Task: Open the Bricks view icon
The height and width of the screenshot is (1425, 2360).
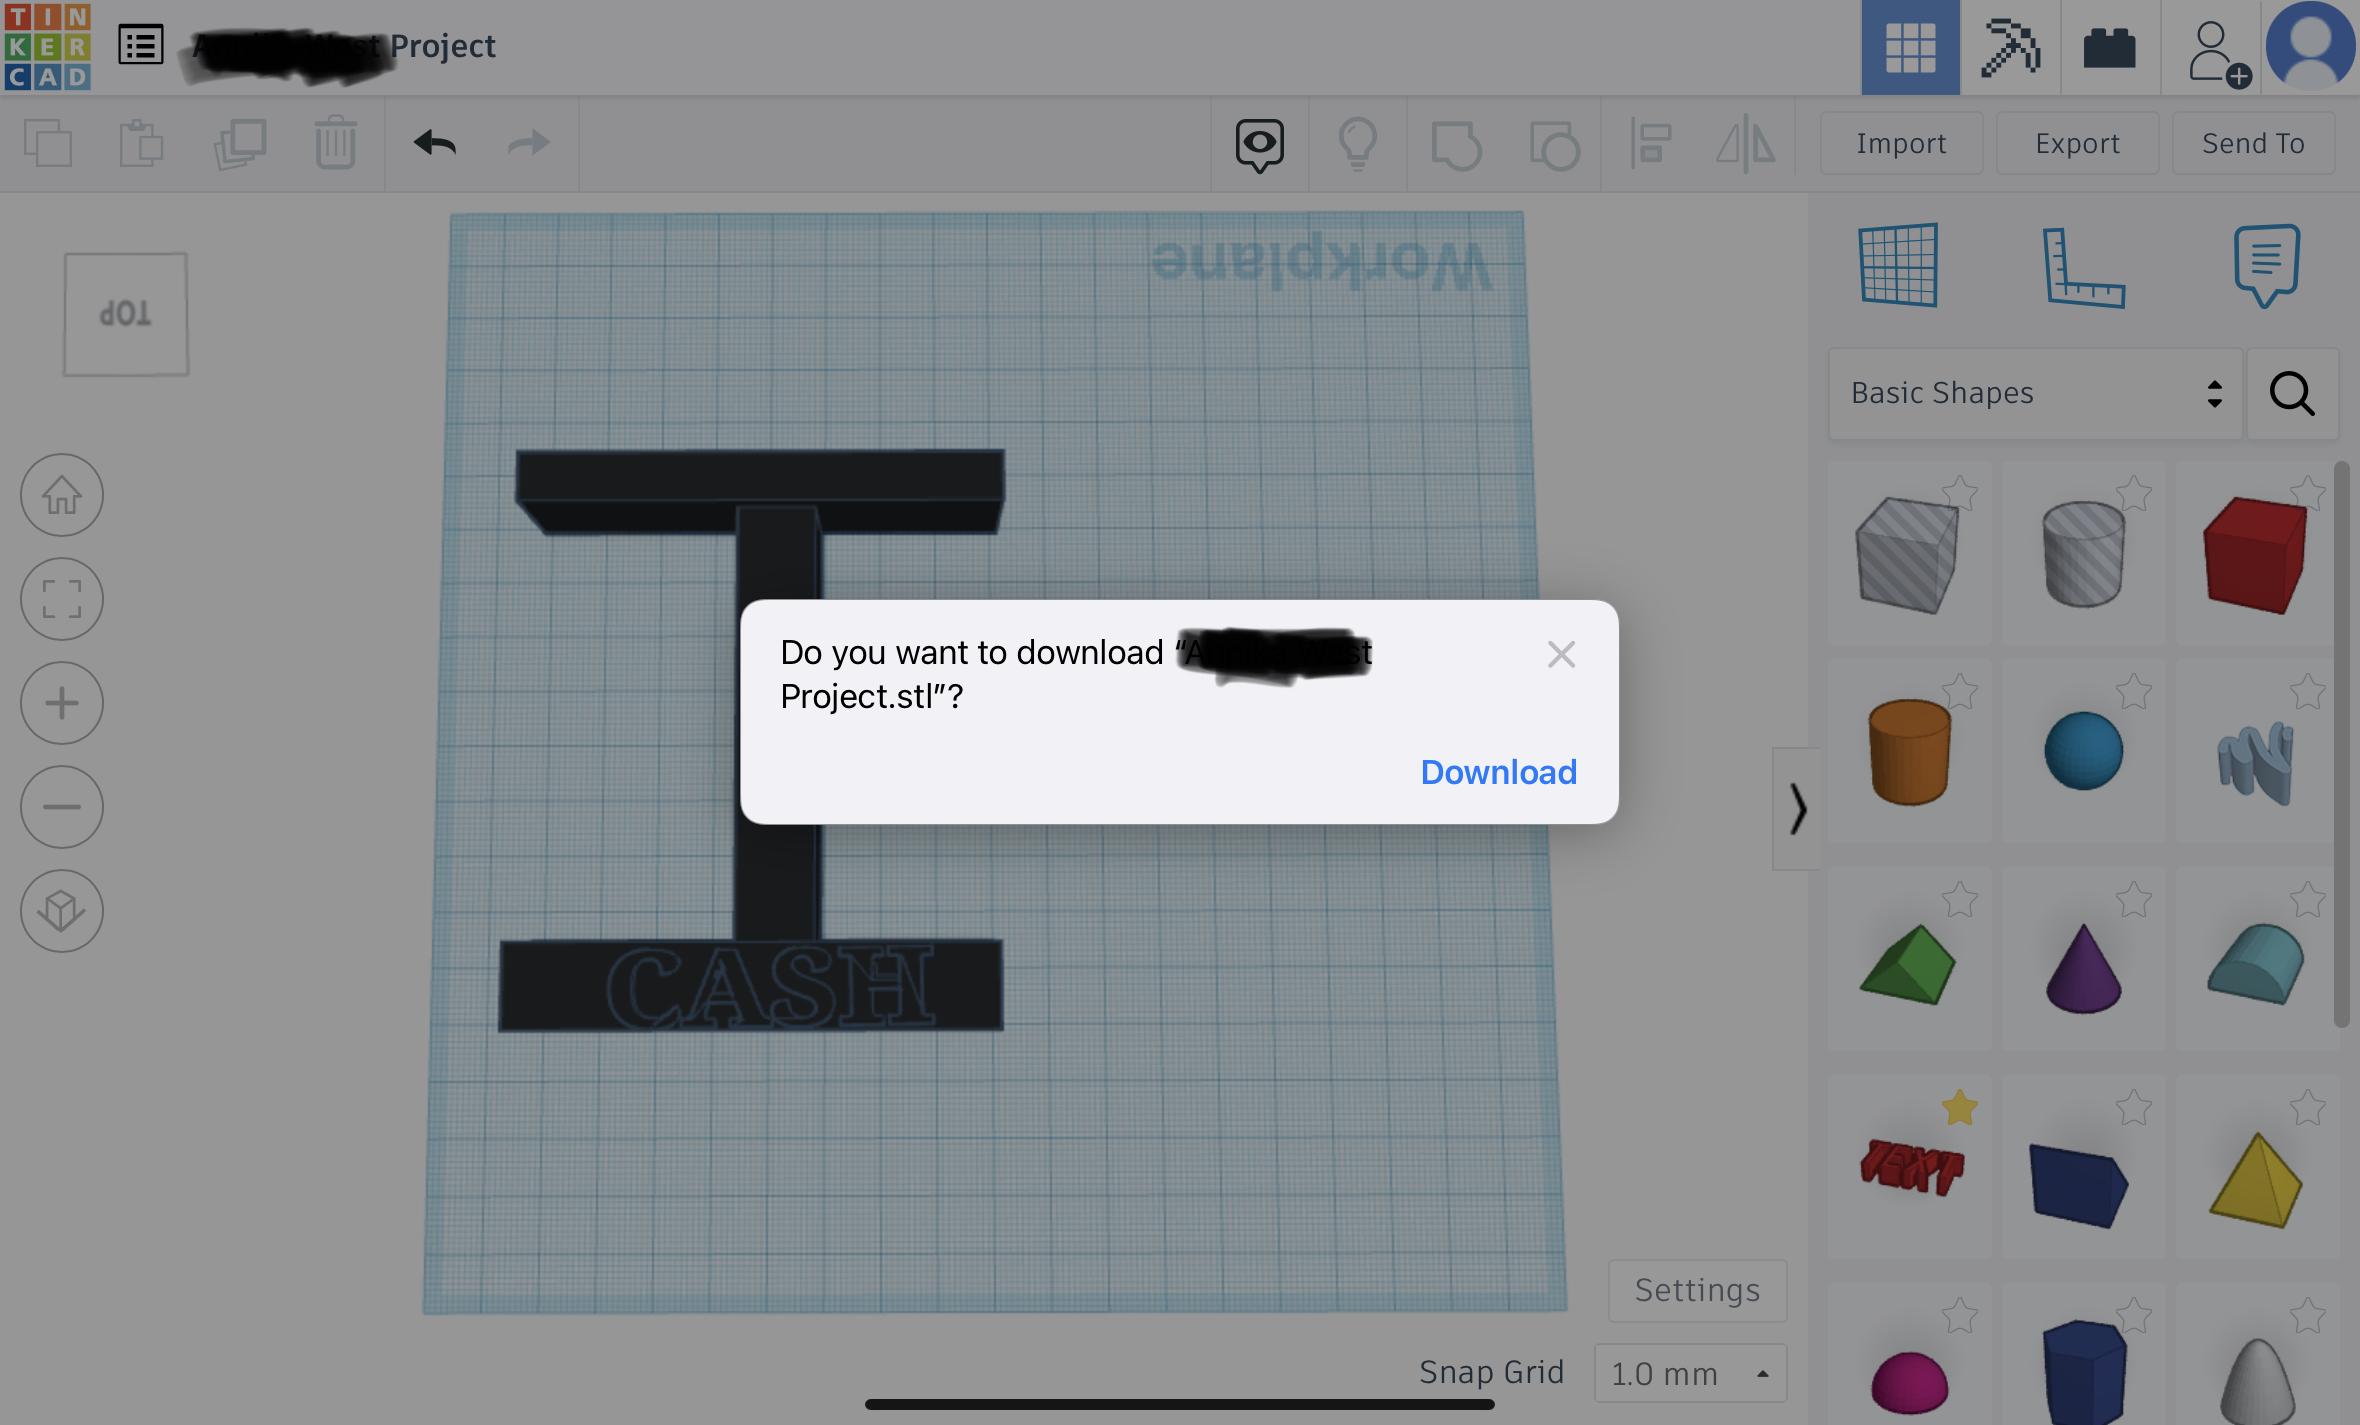Action: 2109,47
